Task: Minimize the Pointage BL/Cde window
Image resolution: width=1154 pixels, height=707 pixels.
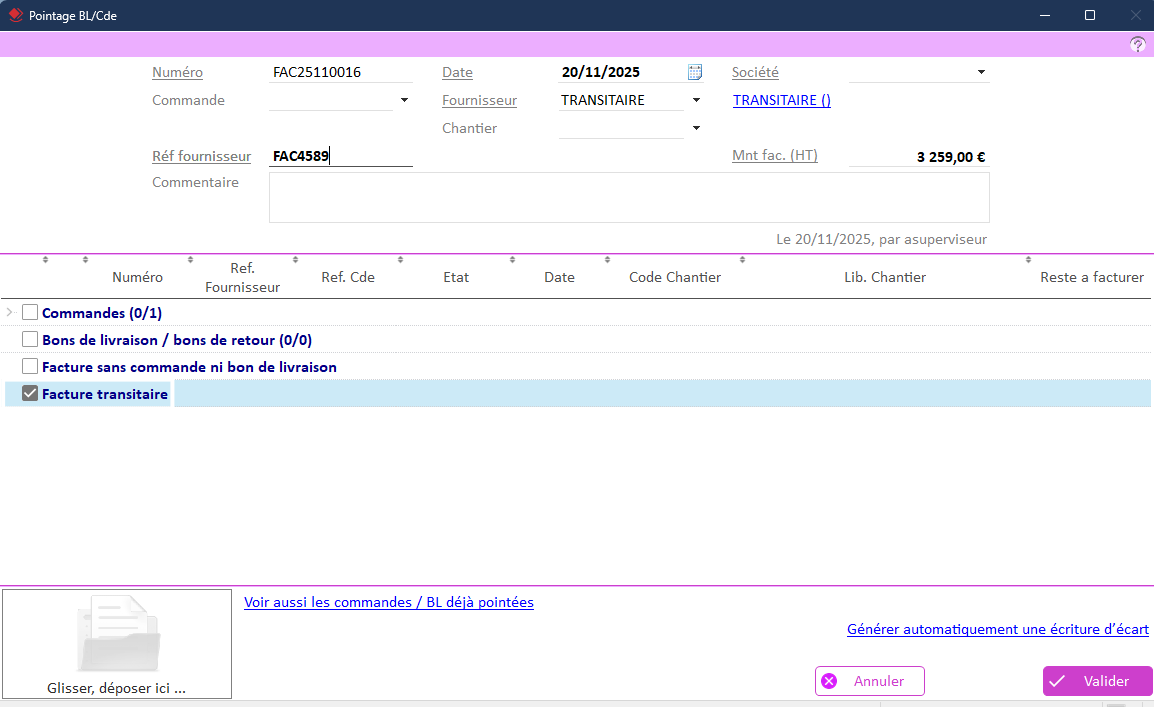Action: (x=1045, y=15)
